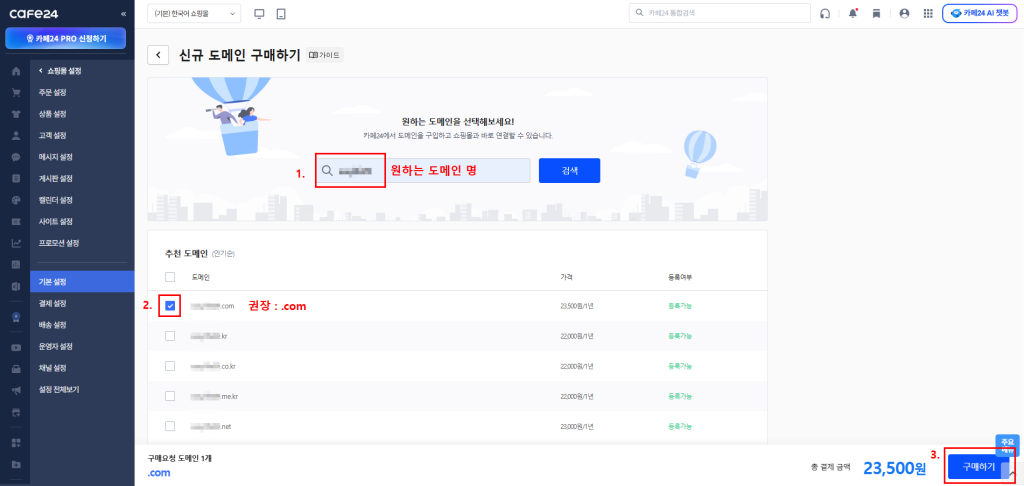The image size is (1024, 486).
Task: Click the 검색 search button
Action: 569,170
